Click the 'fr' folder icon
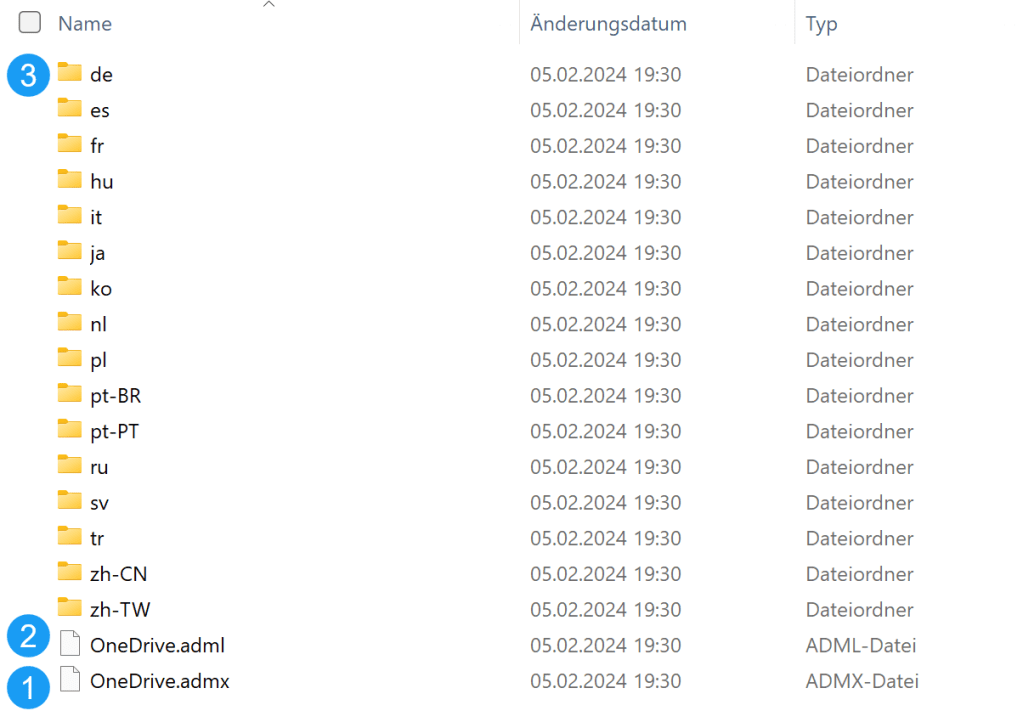 click(69, 145)
